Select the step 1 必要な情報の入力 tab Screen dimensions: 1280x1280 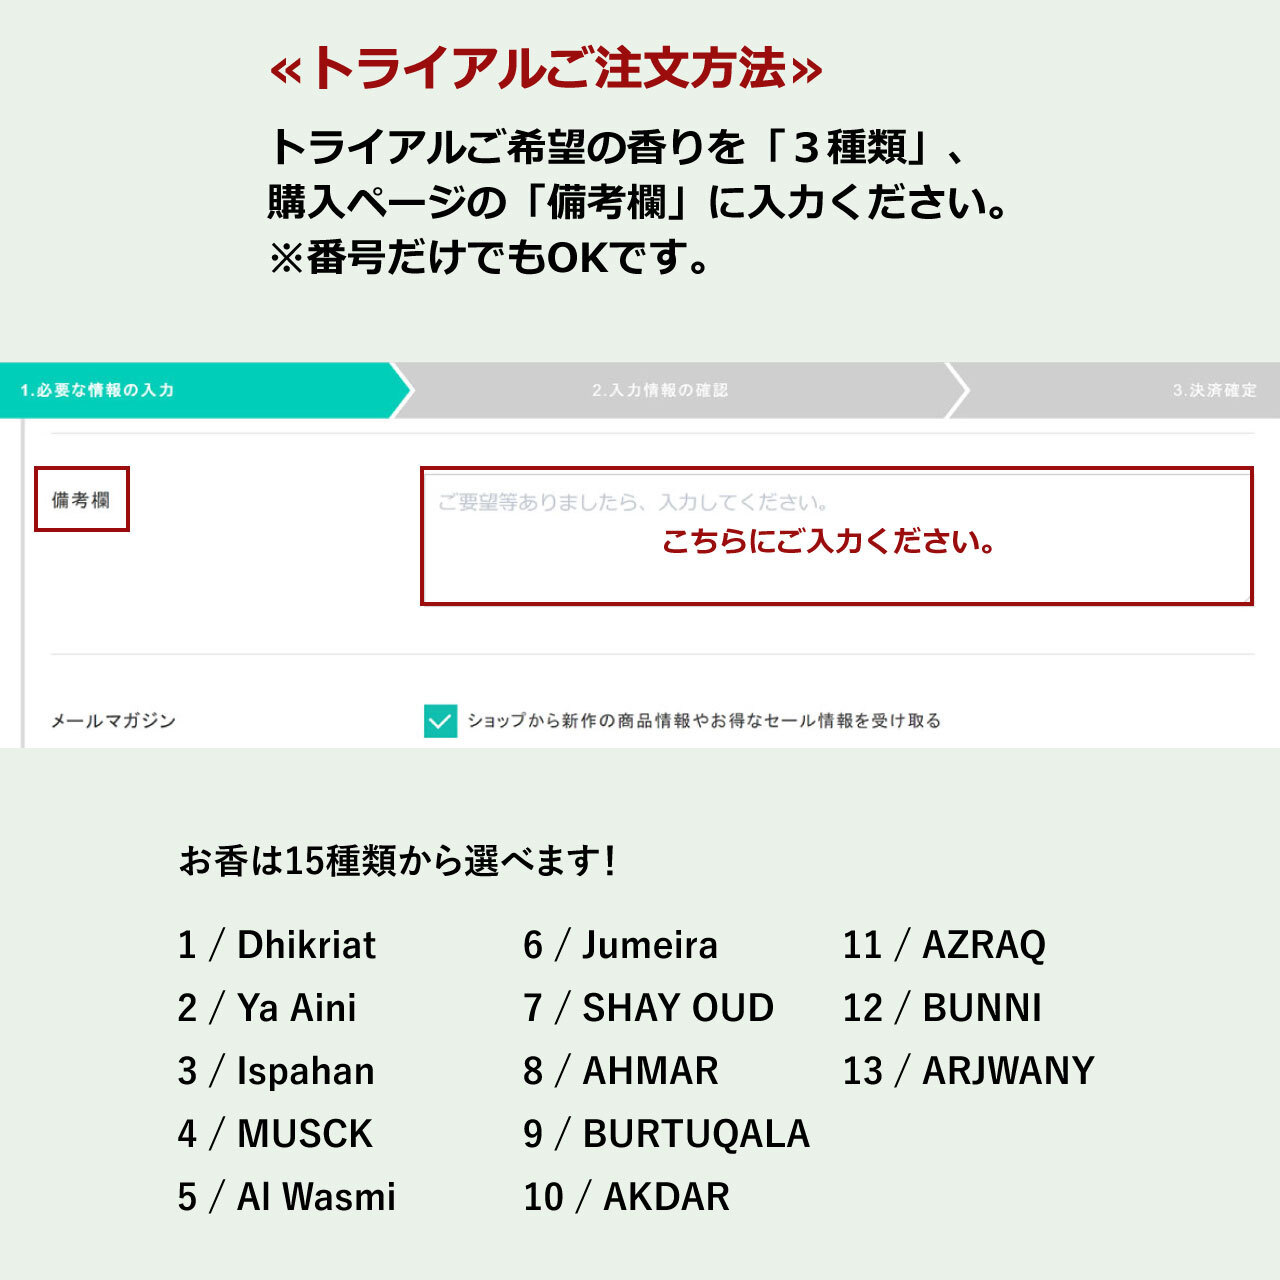click(200, 390)
